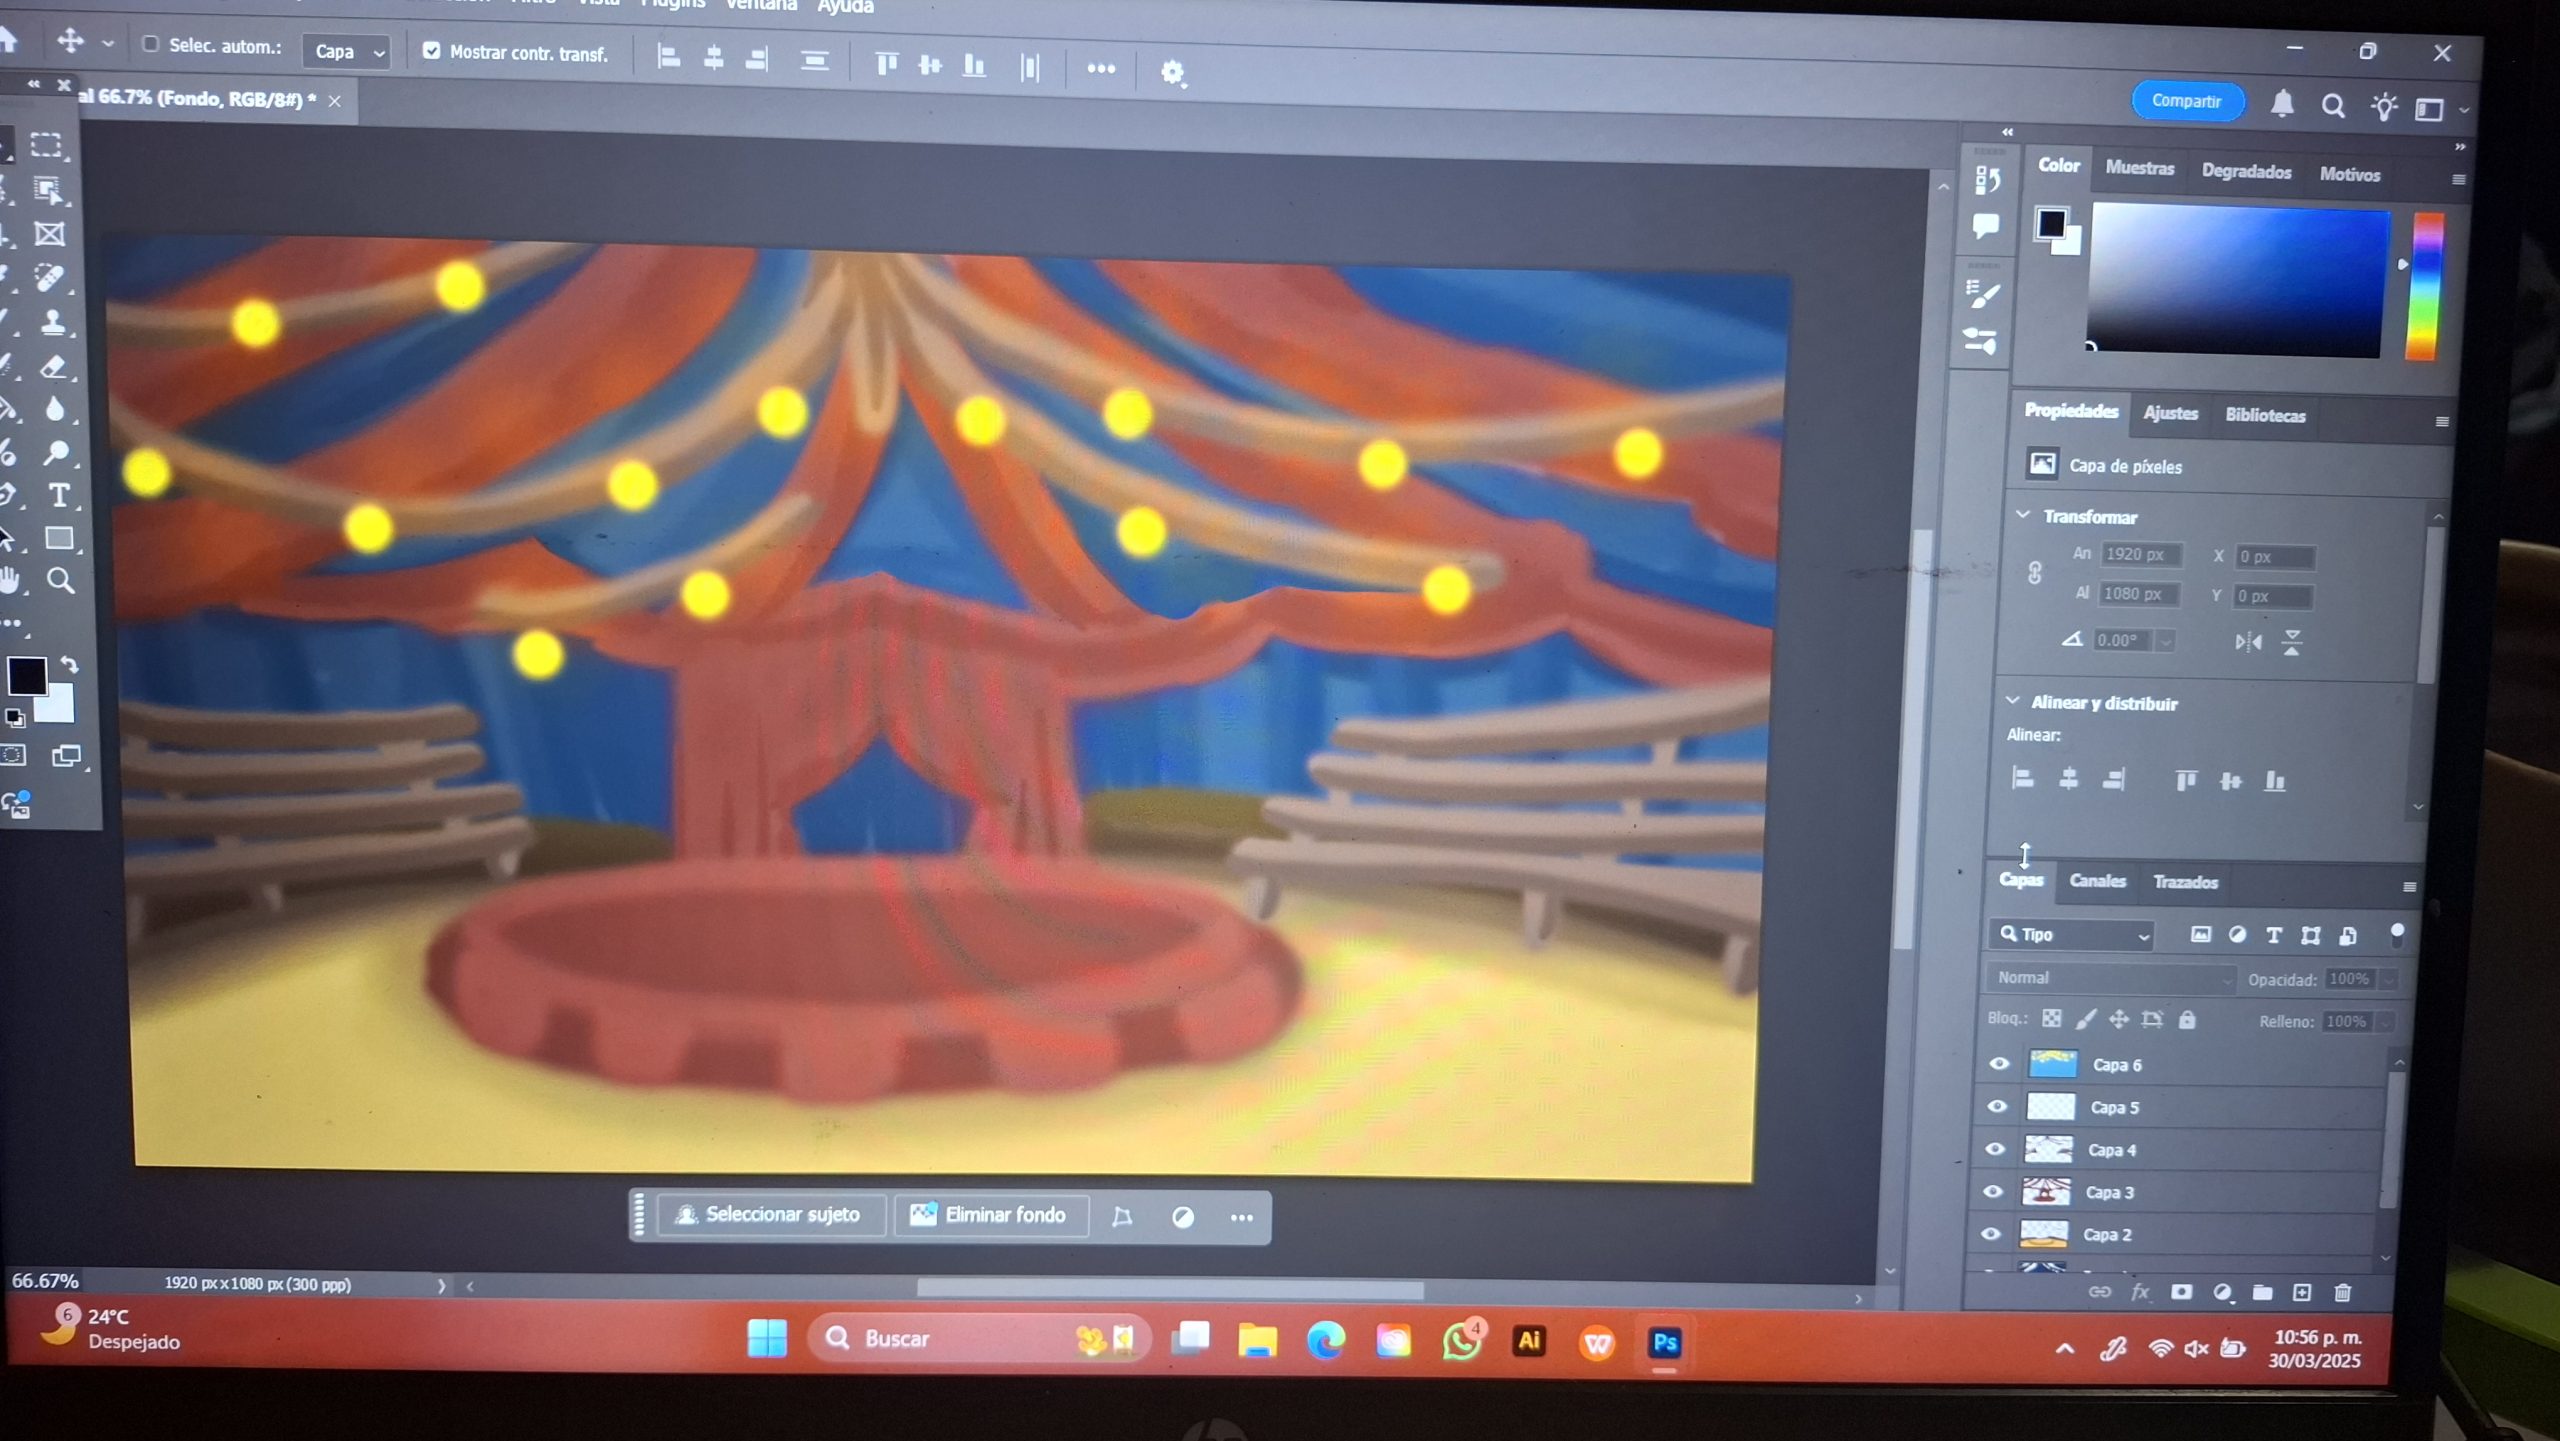Open Photoshop settings gear in options bar
The width and height of the screenshot is (2560, 1441).
[1172, 72]
